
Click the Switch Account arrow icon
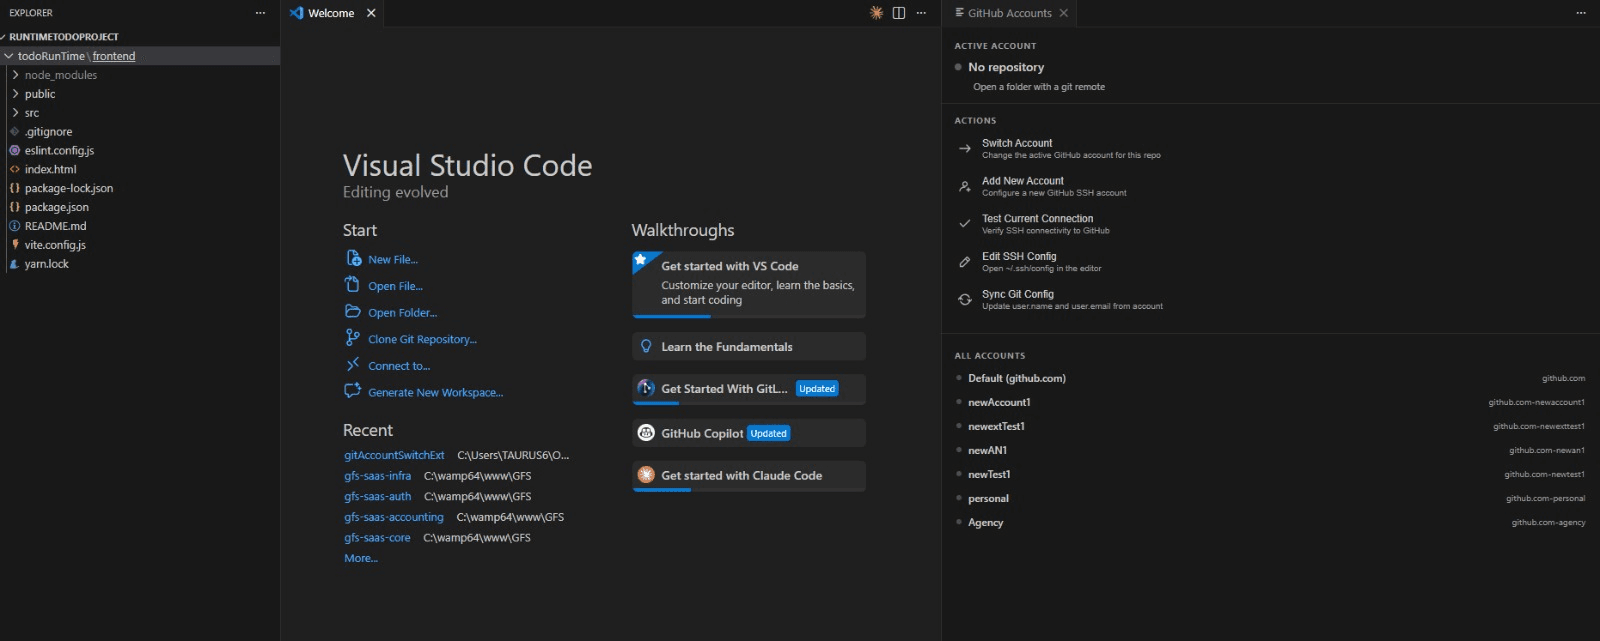(964, 149)
